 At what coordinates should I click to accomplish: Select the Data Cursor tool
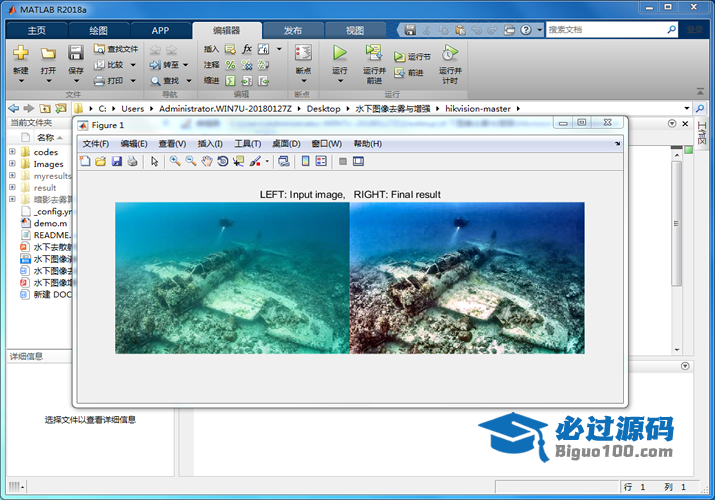click(x=238, y=161)
